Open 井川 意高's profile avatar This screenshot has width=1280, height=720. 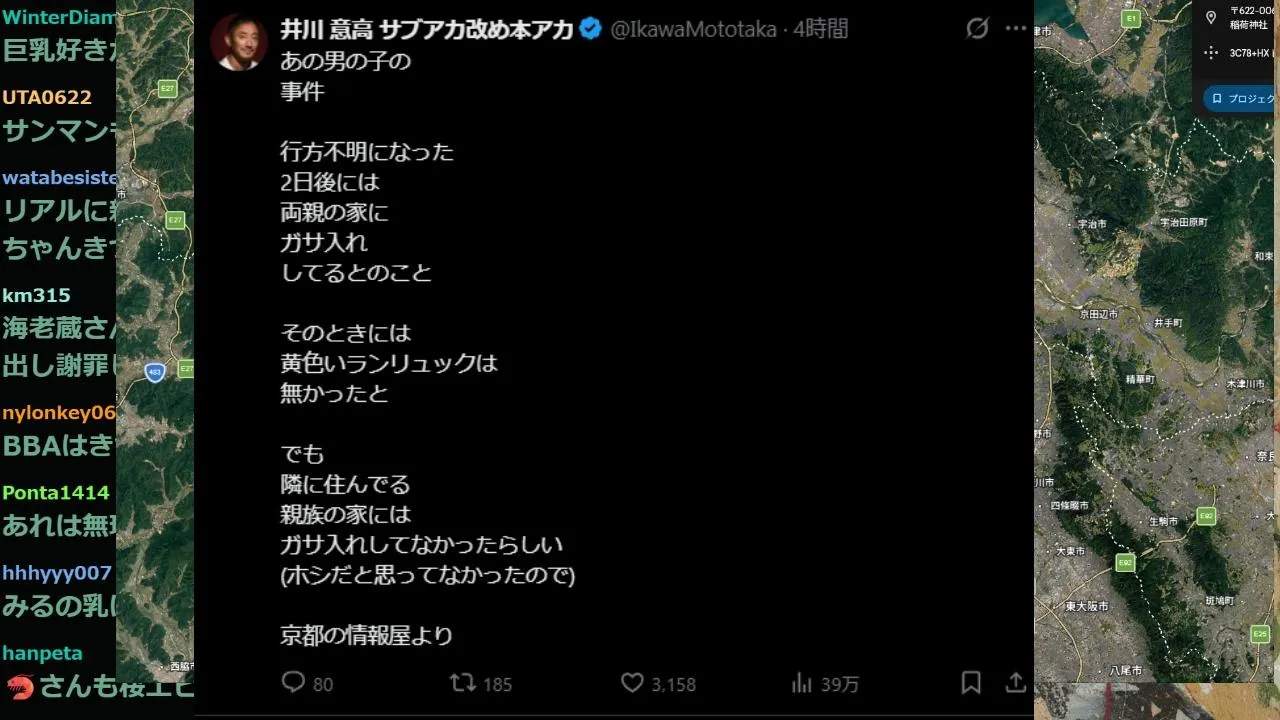tap(239, 43)
